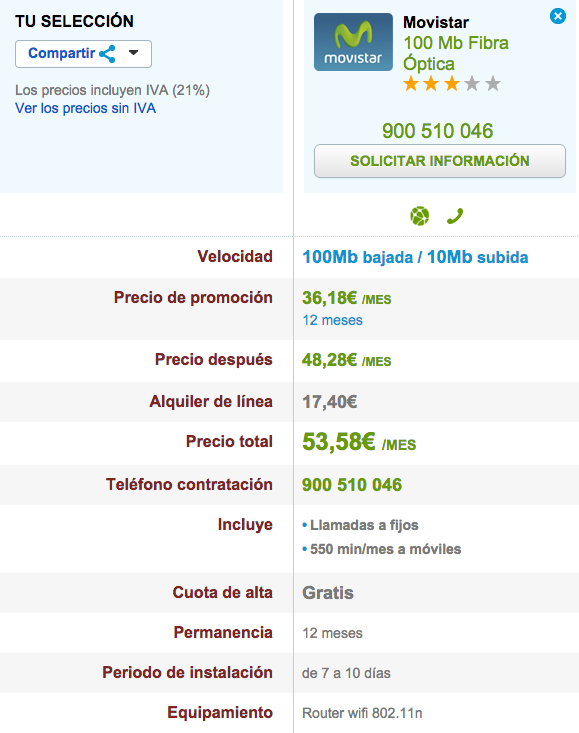Click the Compartir share button
579x733 pixels.
tap(83, 54)
